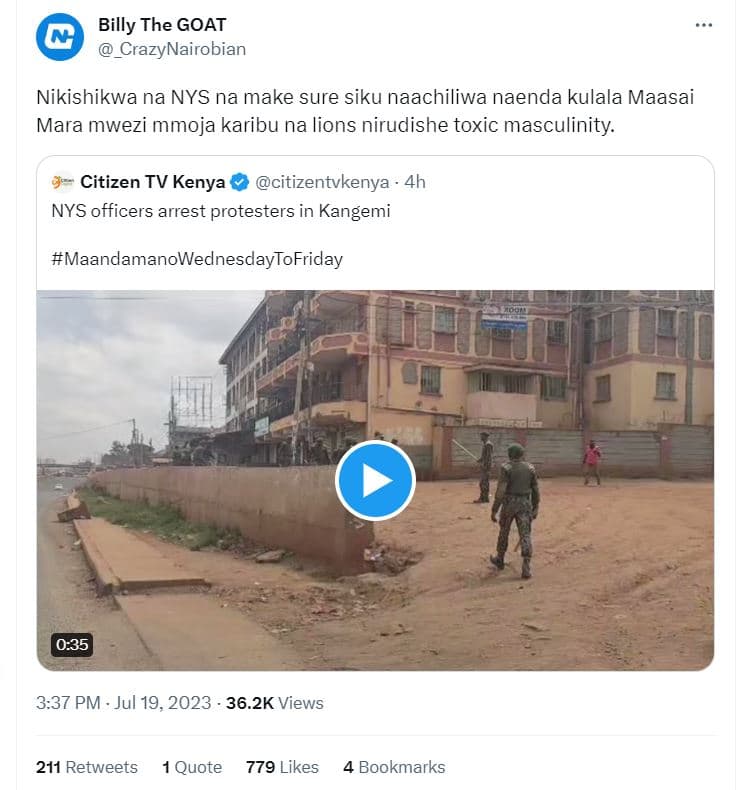Show the 779 Likes list
Image resolution: width=741 pixels, height=790 pixels.
282,767
